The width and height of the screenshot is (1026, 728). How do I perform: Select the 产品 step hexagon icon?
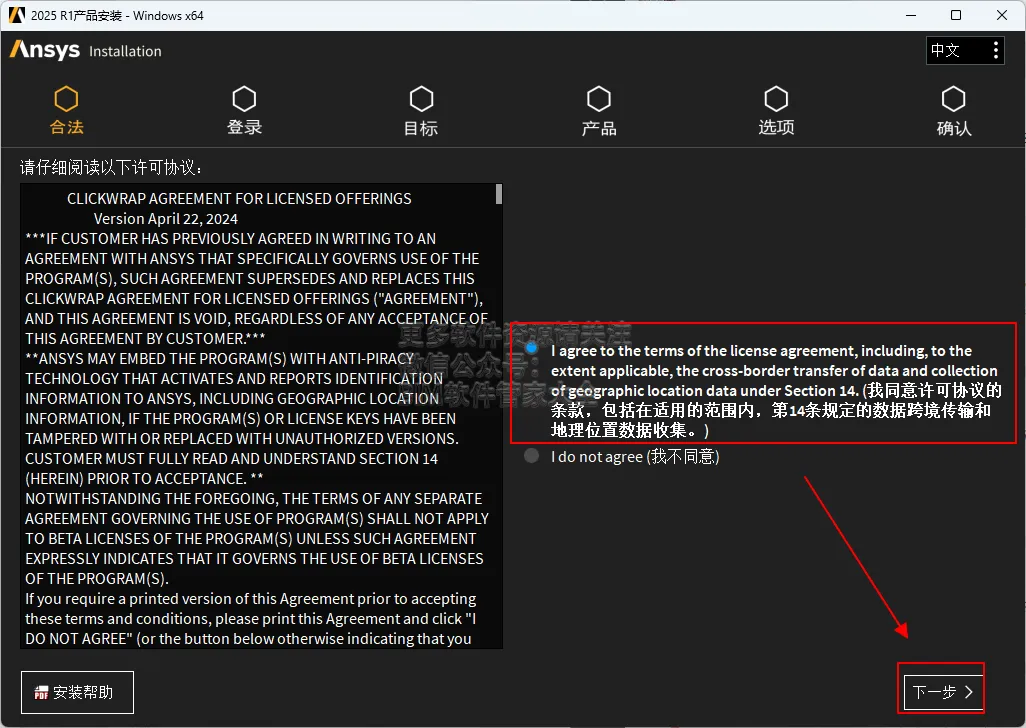pyautogui.click(x=599, y=99)
